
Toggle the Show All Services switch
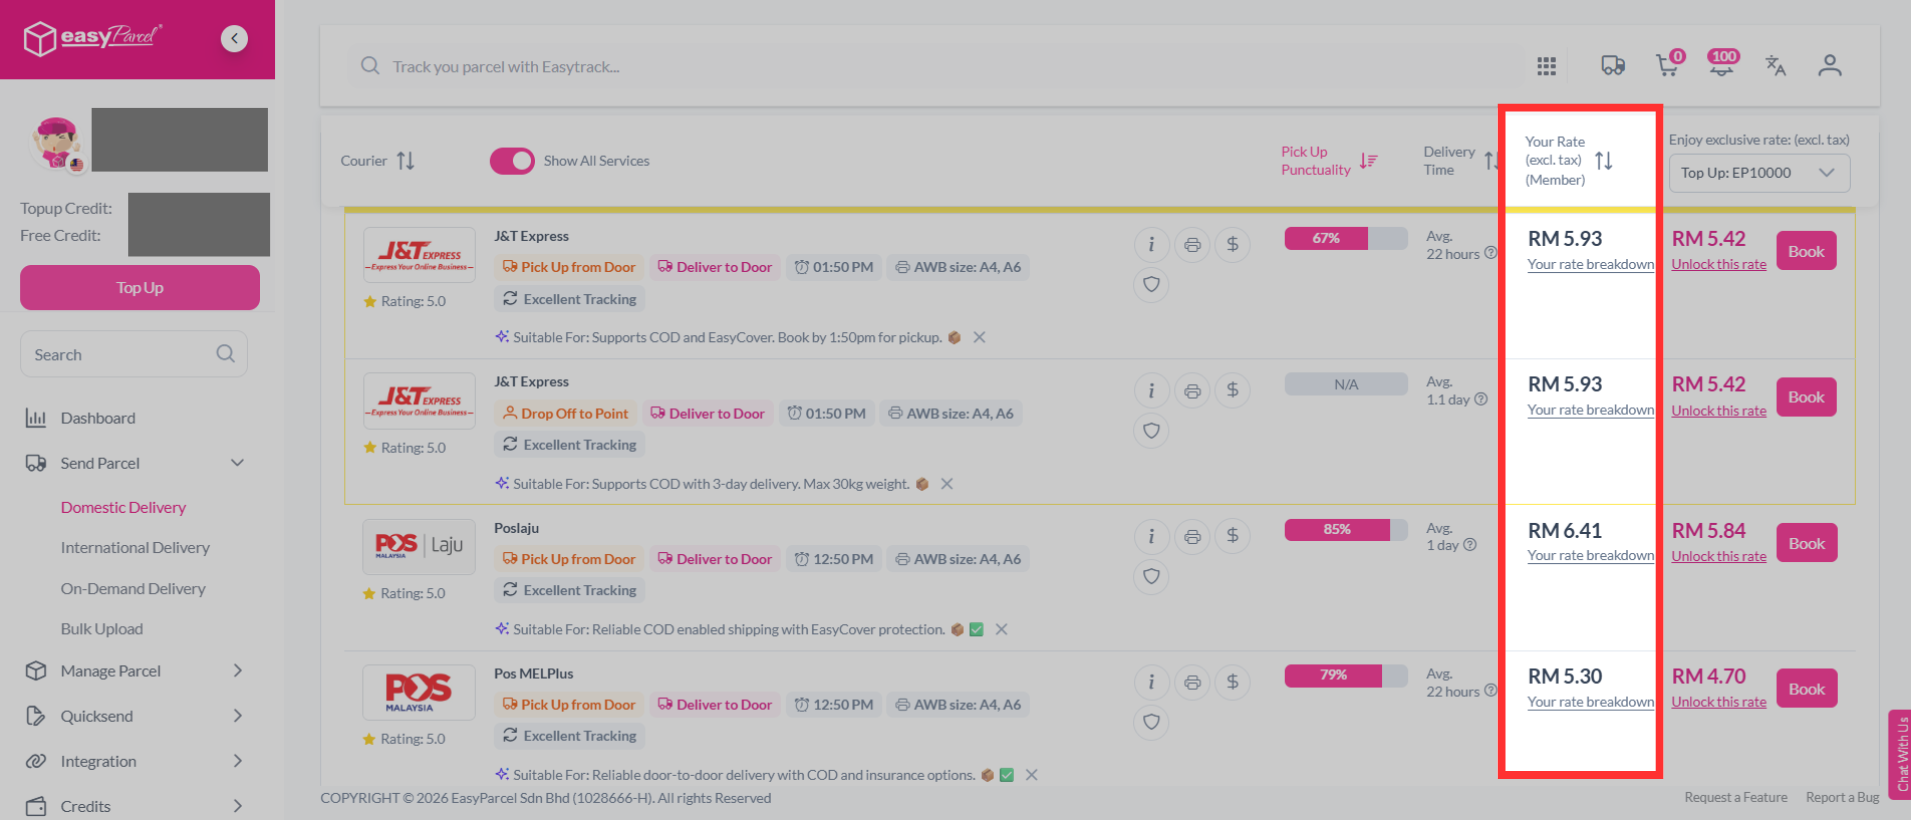pos(512,161)
